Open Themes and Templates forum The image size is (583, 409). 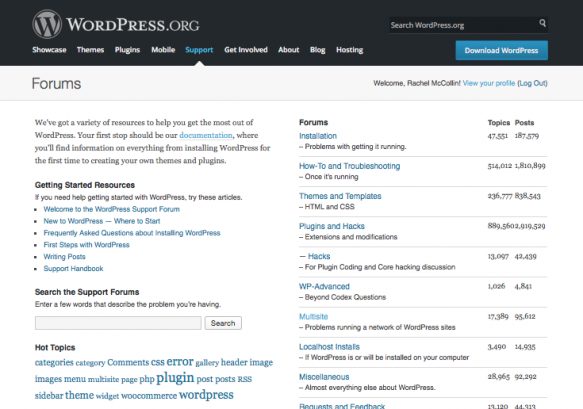340,196
